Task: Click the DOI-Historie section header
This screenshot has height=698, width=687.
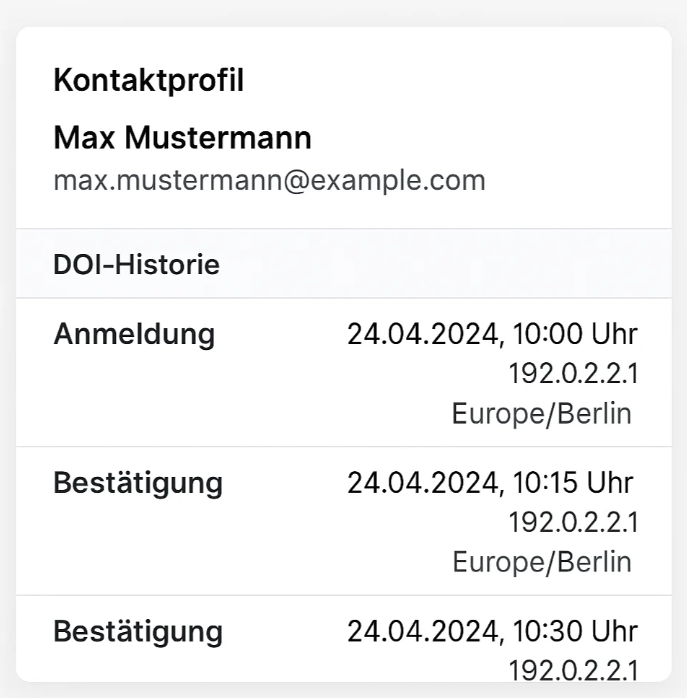Action: pyautogui.click(x=136, y=264)
